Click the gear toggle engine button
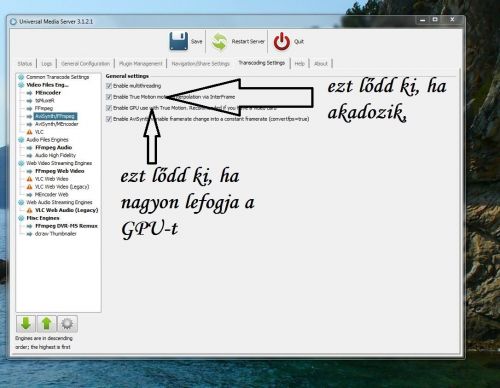This screenshot has height=388, width=500. [x=67, y=324]
